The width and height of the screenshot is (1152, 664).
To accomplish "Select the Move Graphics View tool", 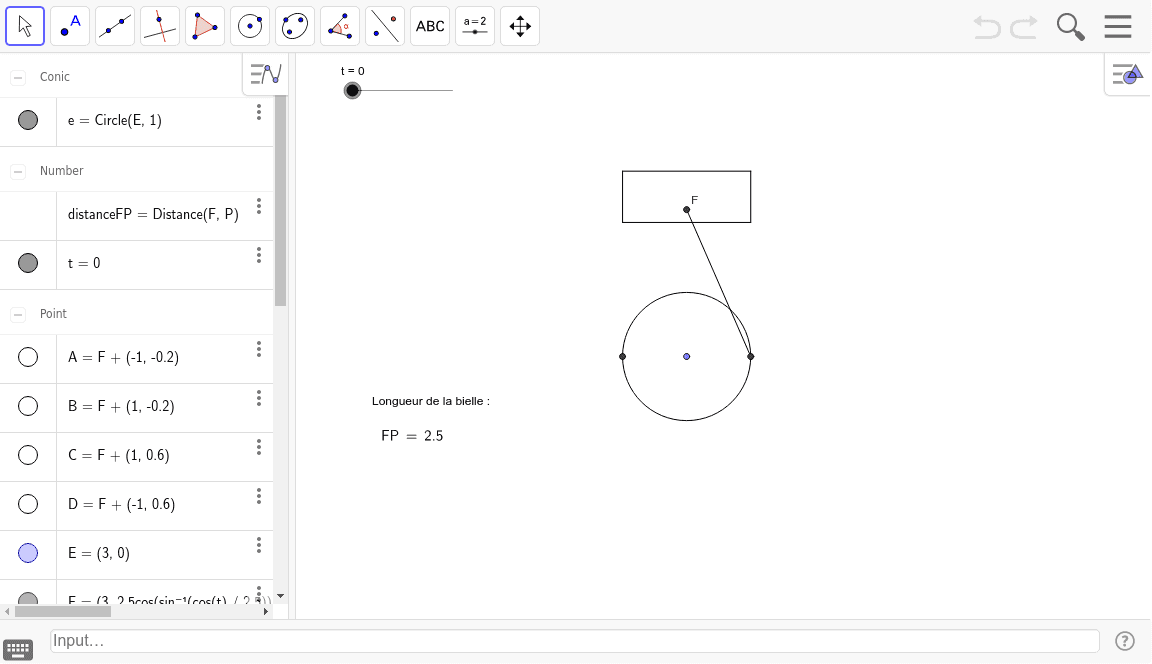I will (x=519, y=26).
